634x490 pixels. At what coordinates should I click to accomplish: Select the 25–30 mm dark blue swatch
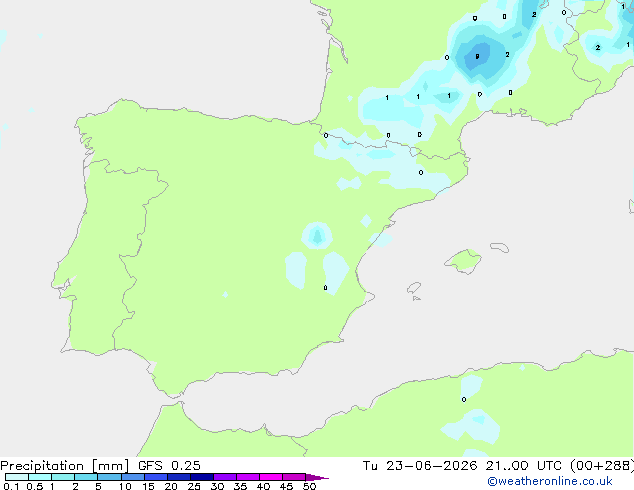click(202, 477)
